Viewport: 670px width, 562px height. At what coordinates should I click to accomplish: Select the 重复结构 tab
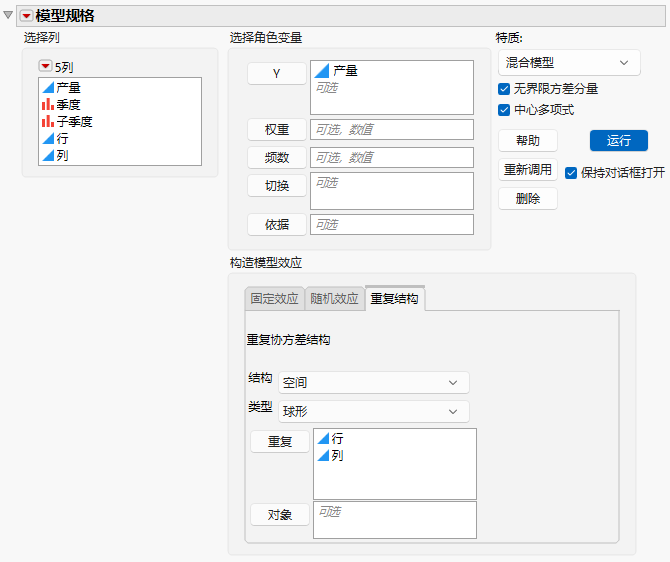coord(394,298)
